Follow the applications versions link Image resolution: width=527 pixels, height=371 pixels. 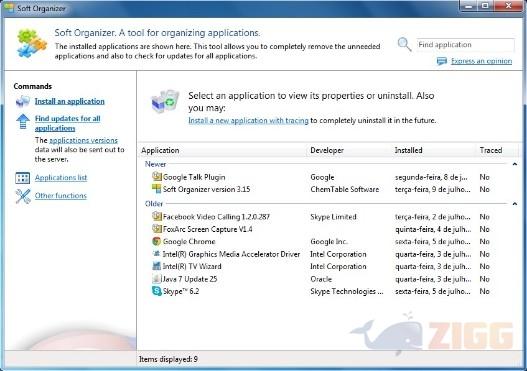pyautogui.click(x=84, y=140)
